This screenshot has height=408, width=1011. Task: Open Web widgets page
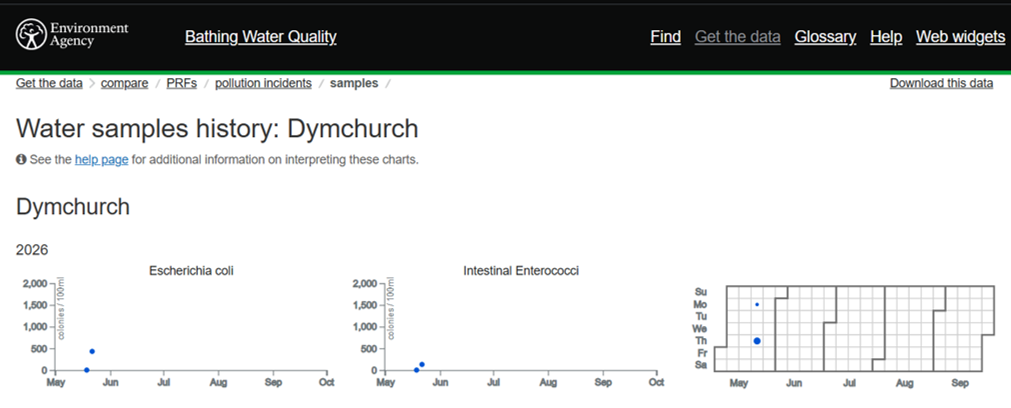click(x=960, y=37)
